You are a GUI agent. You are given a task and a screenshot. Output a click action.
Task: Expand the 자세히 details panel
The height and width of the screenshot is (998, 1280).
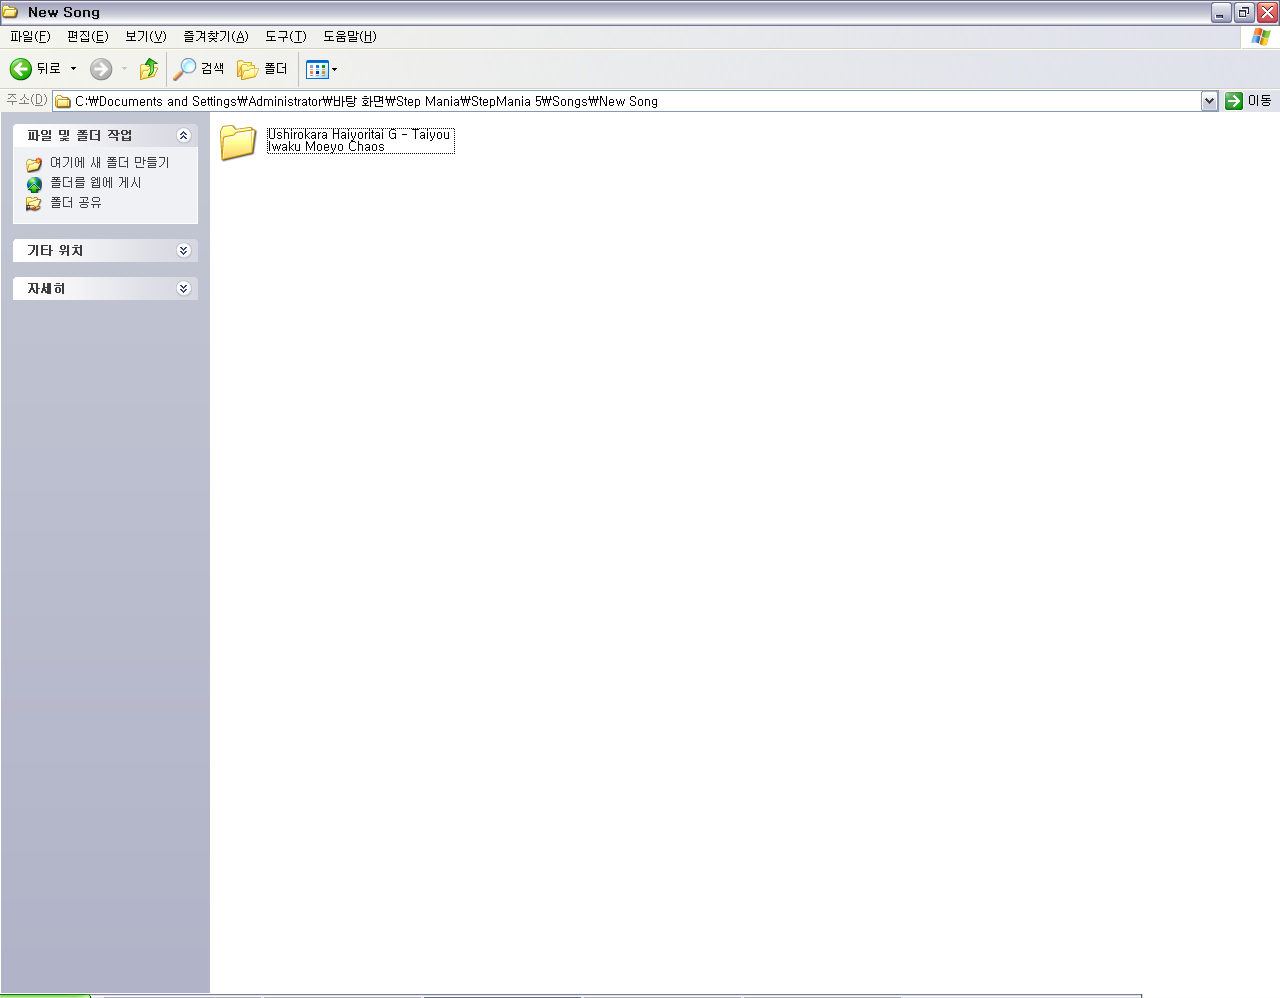(x=183, y=288)
